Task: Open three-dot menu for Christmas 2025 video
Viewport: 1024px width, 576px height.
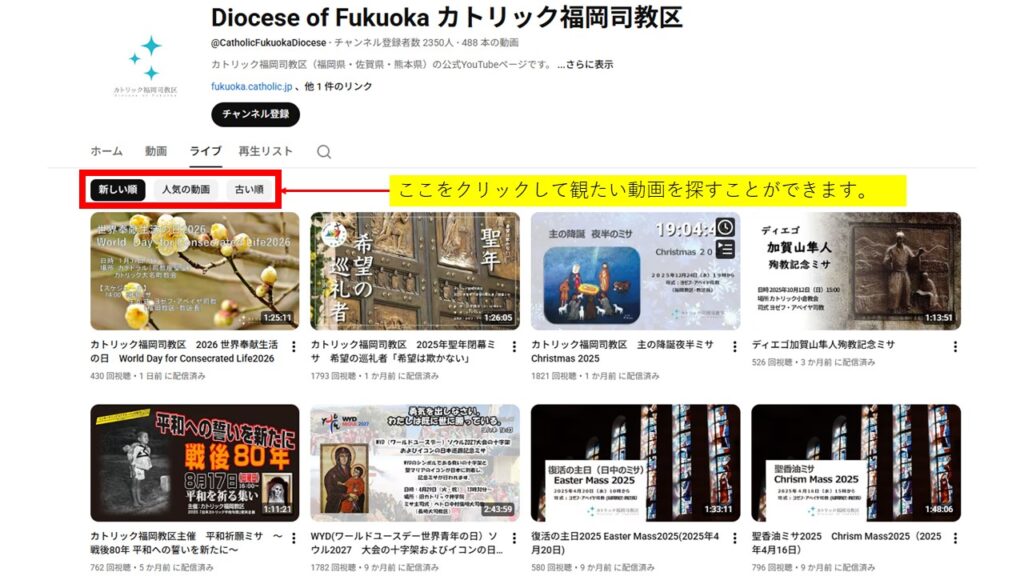Action: pyautogui.click(x=735, y=346)
